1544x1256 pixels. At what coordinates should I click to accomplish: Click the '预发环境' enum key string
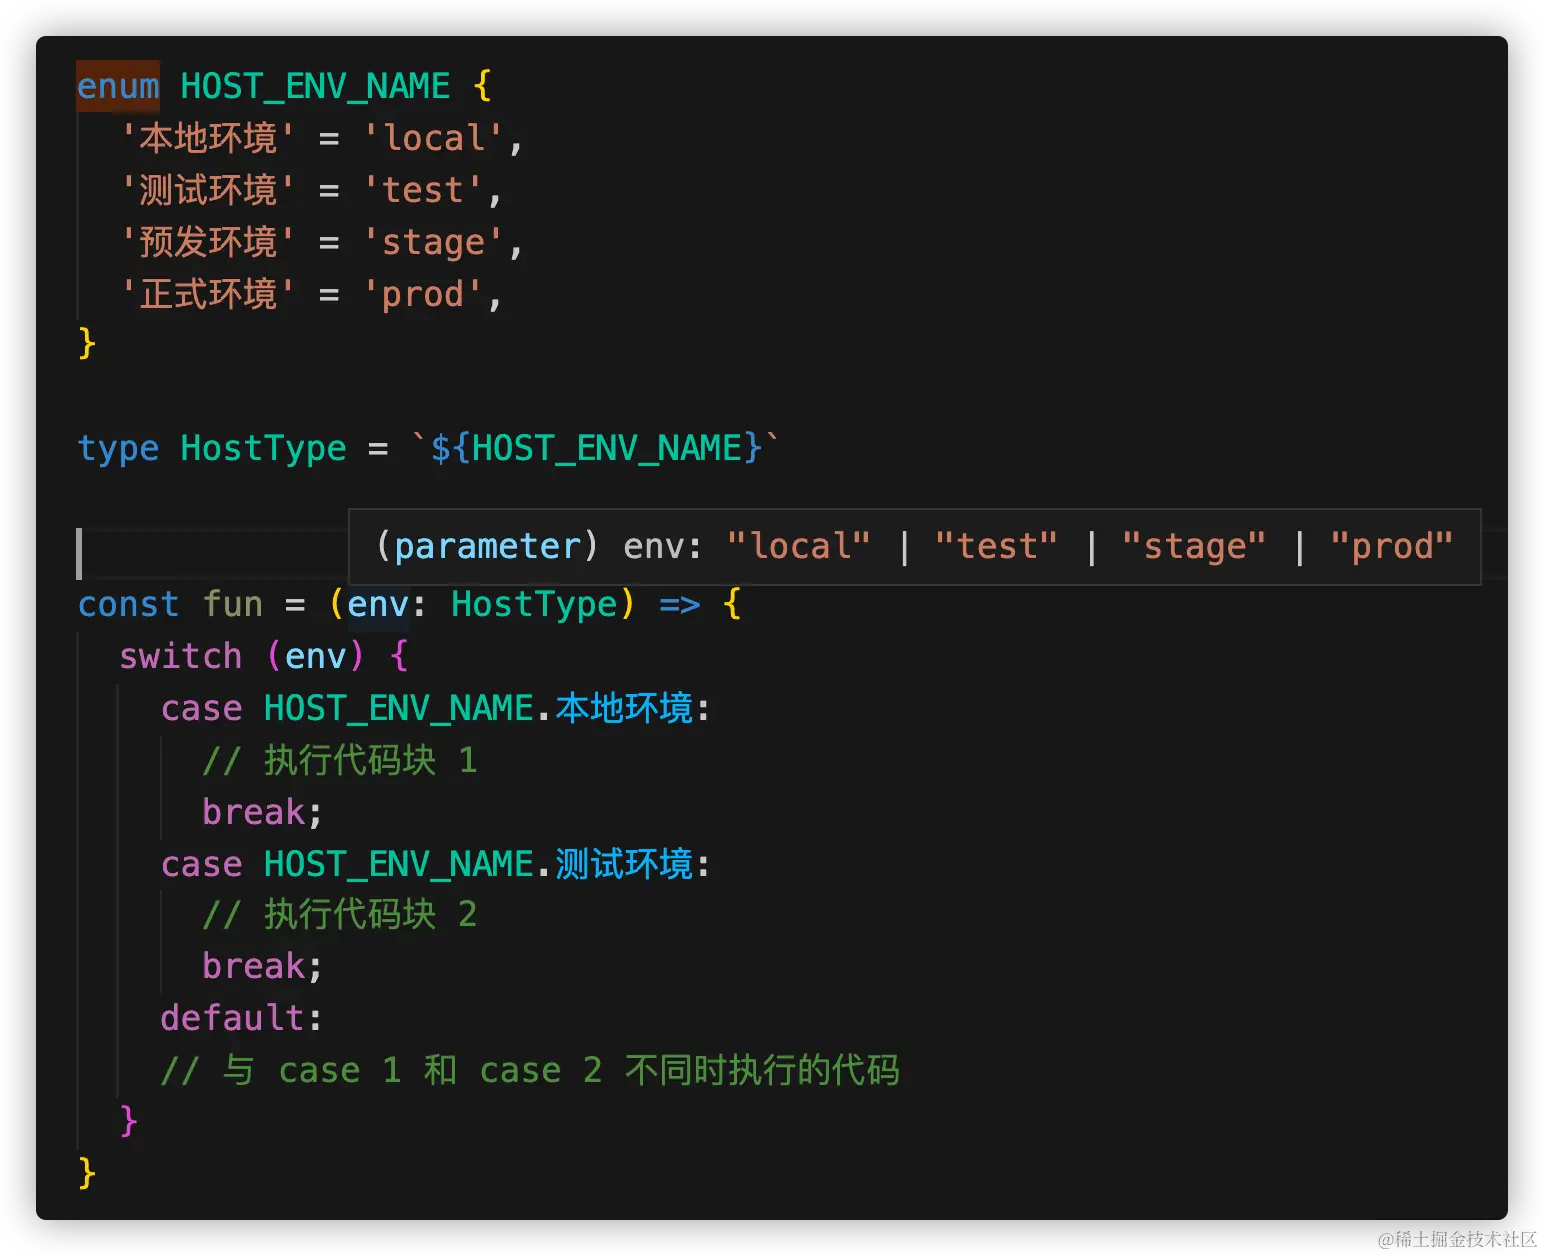pyautogui.click(x=207, y=242)
